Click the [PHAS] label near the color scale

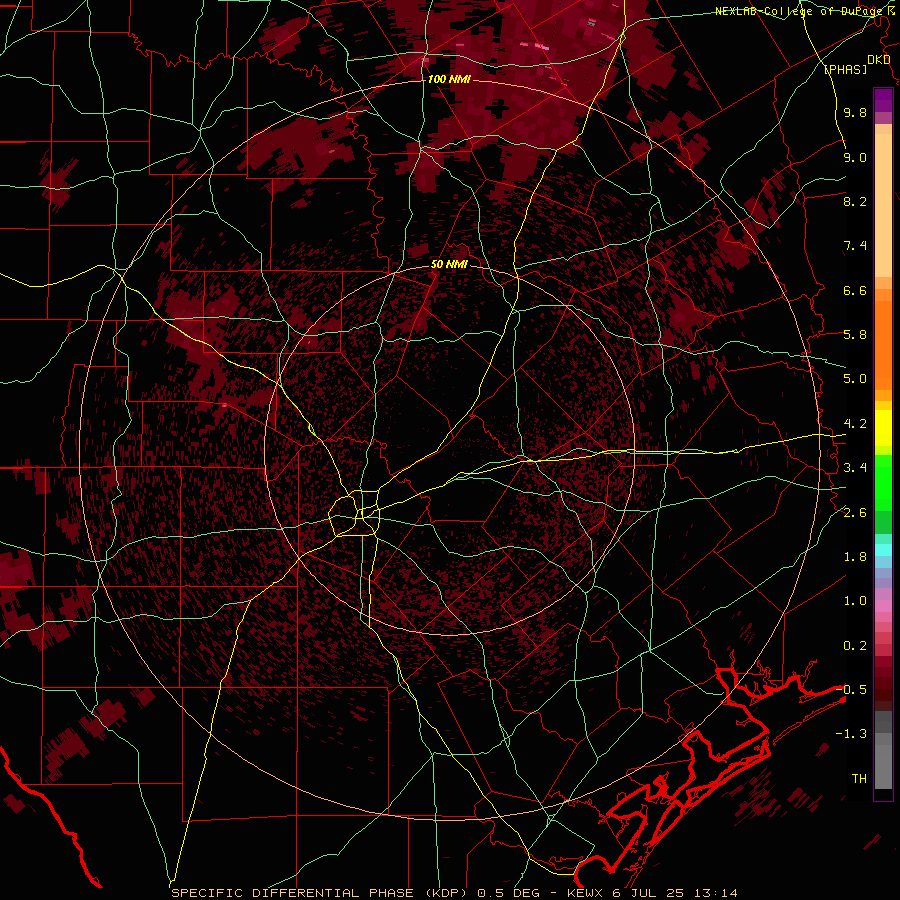point(845,70)
